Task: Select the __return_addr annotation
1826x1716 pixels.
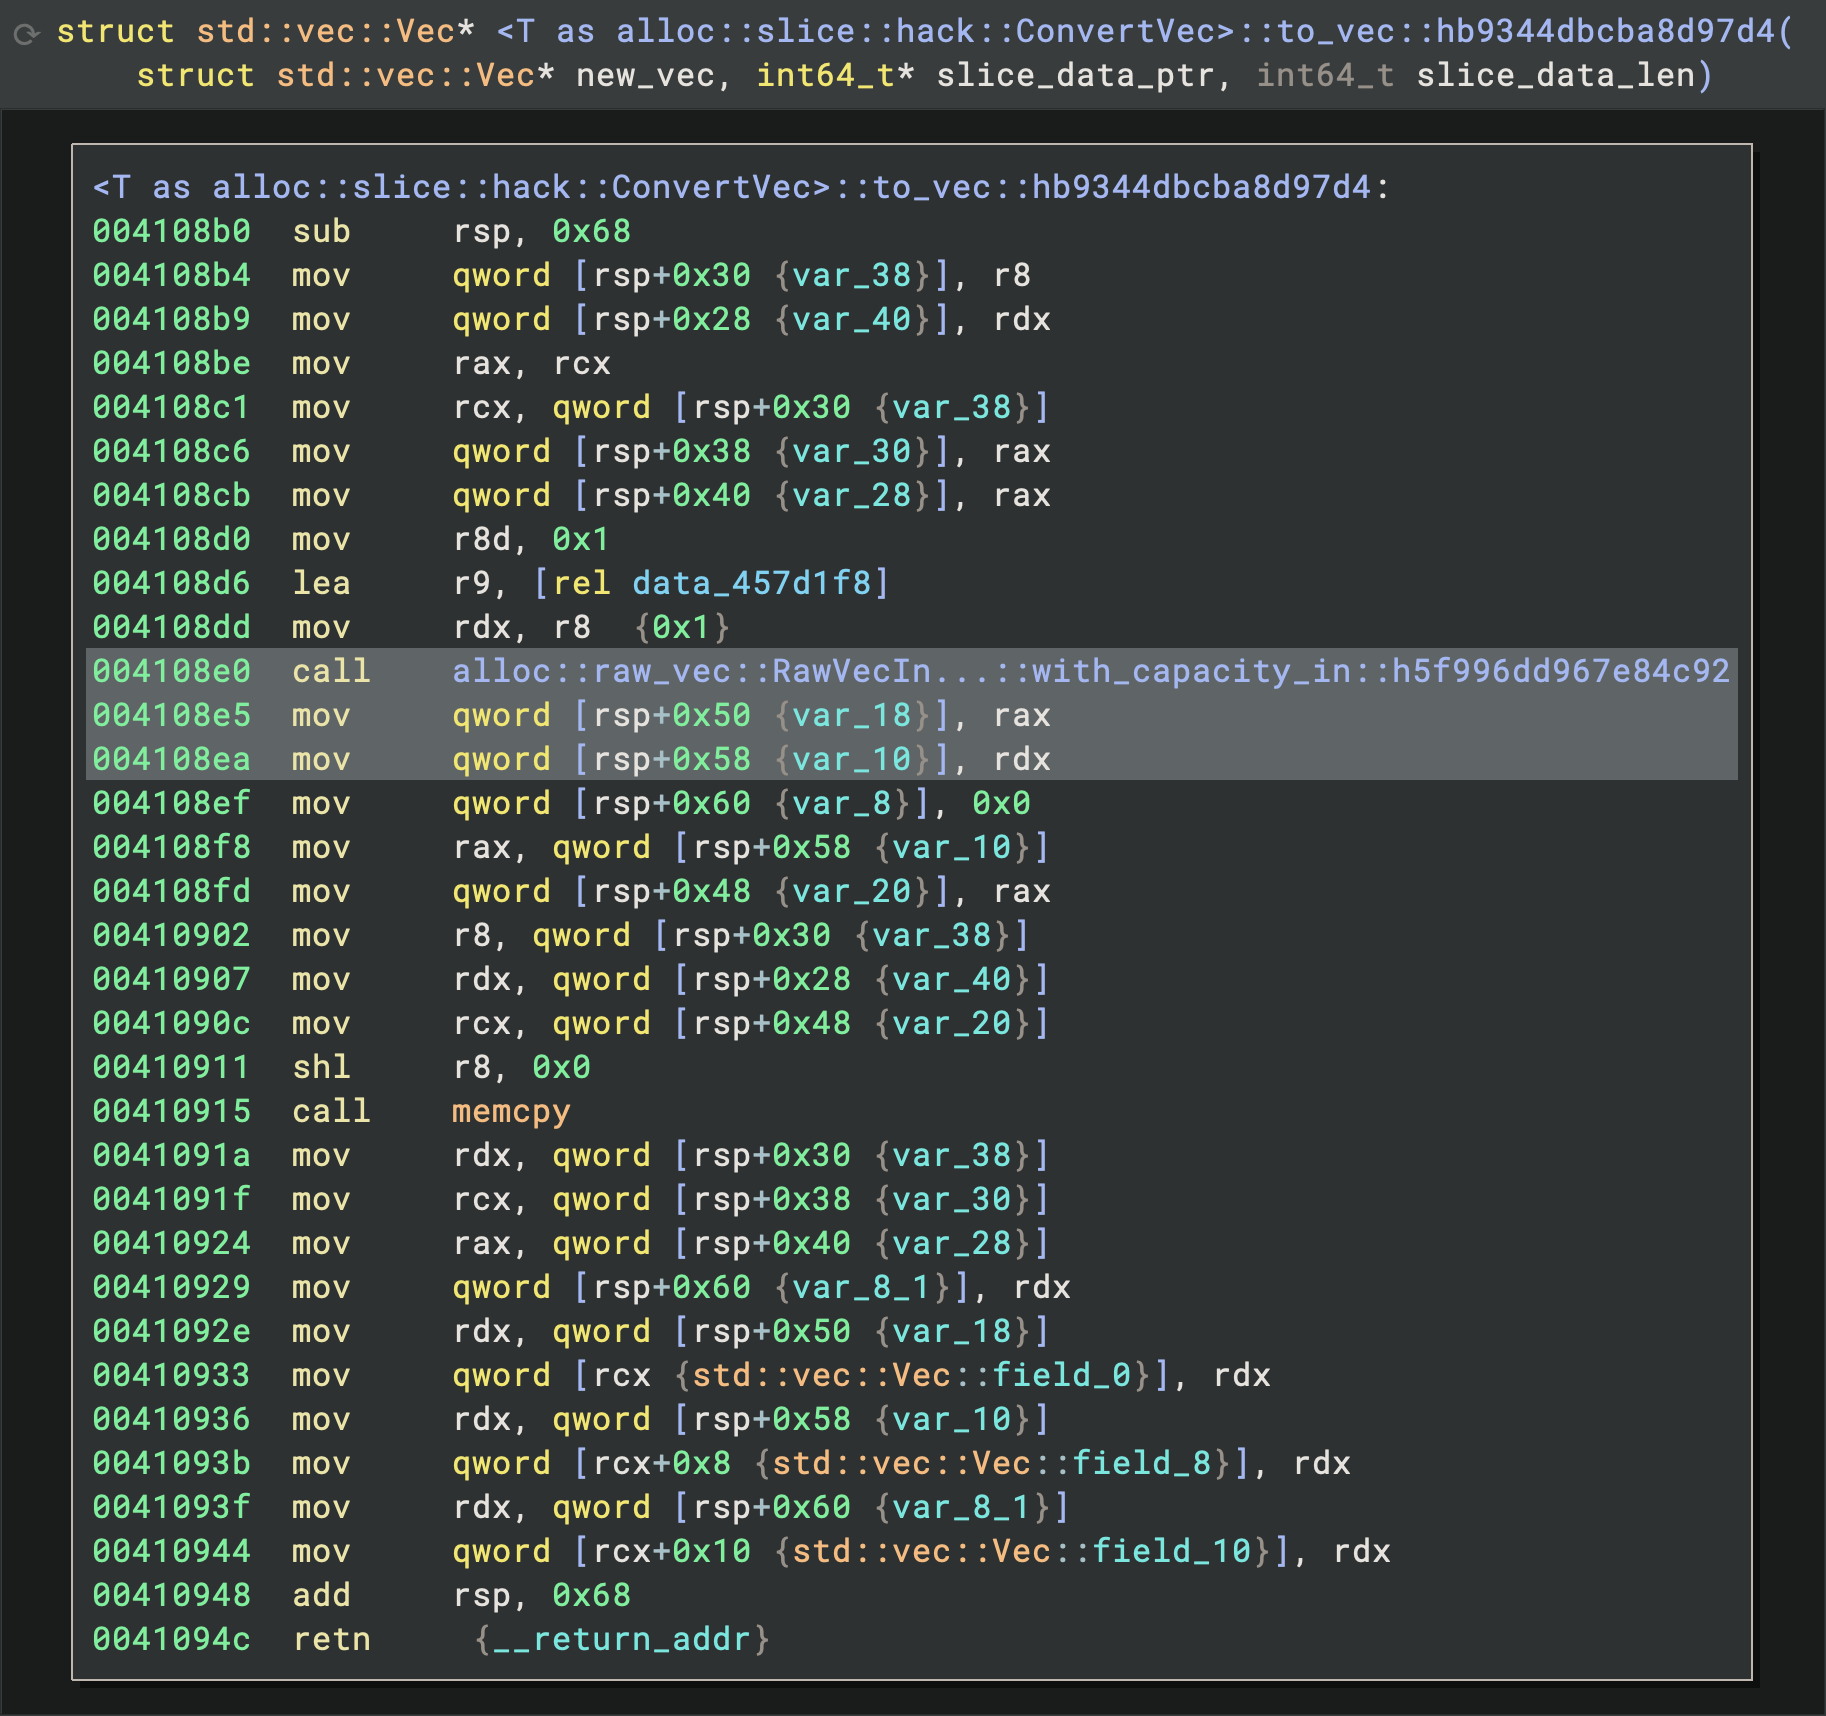Action: (x=622, y=1639)
